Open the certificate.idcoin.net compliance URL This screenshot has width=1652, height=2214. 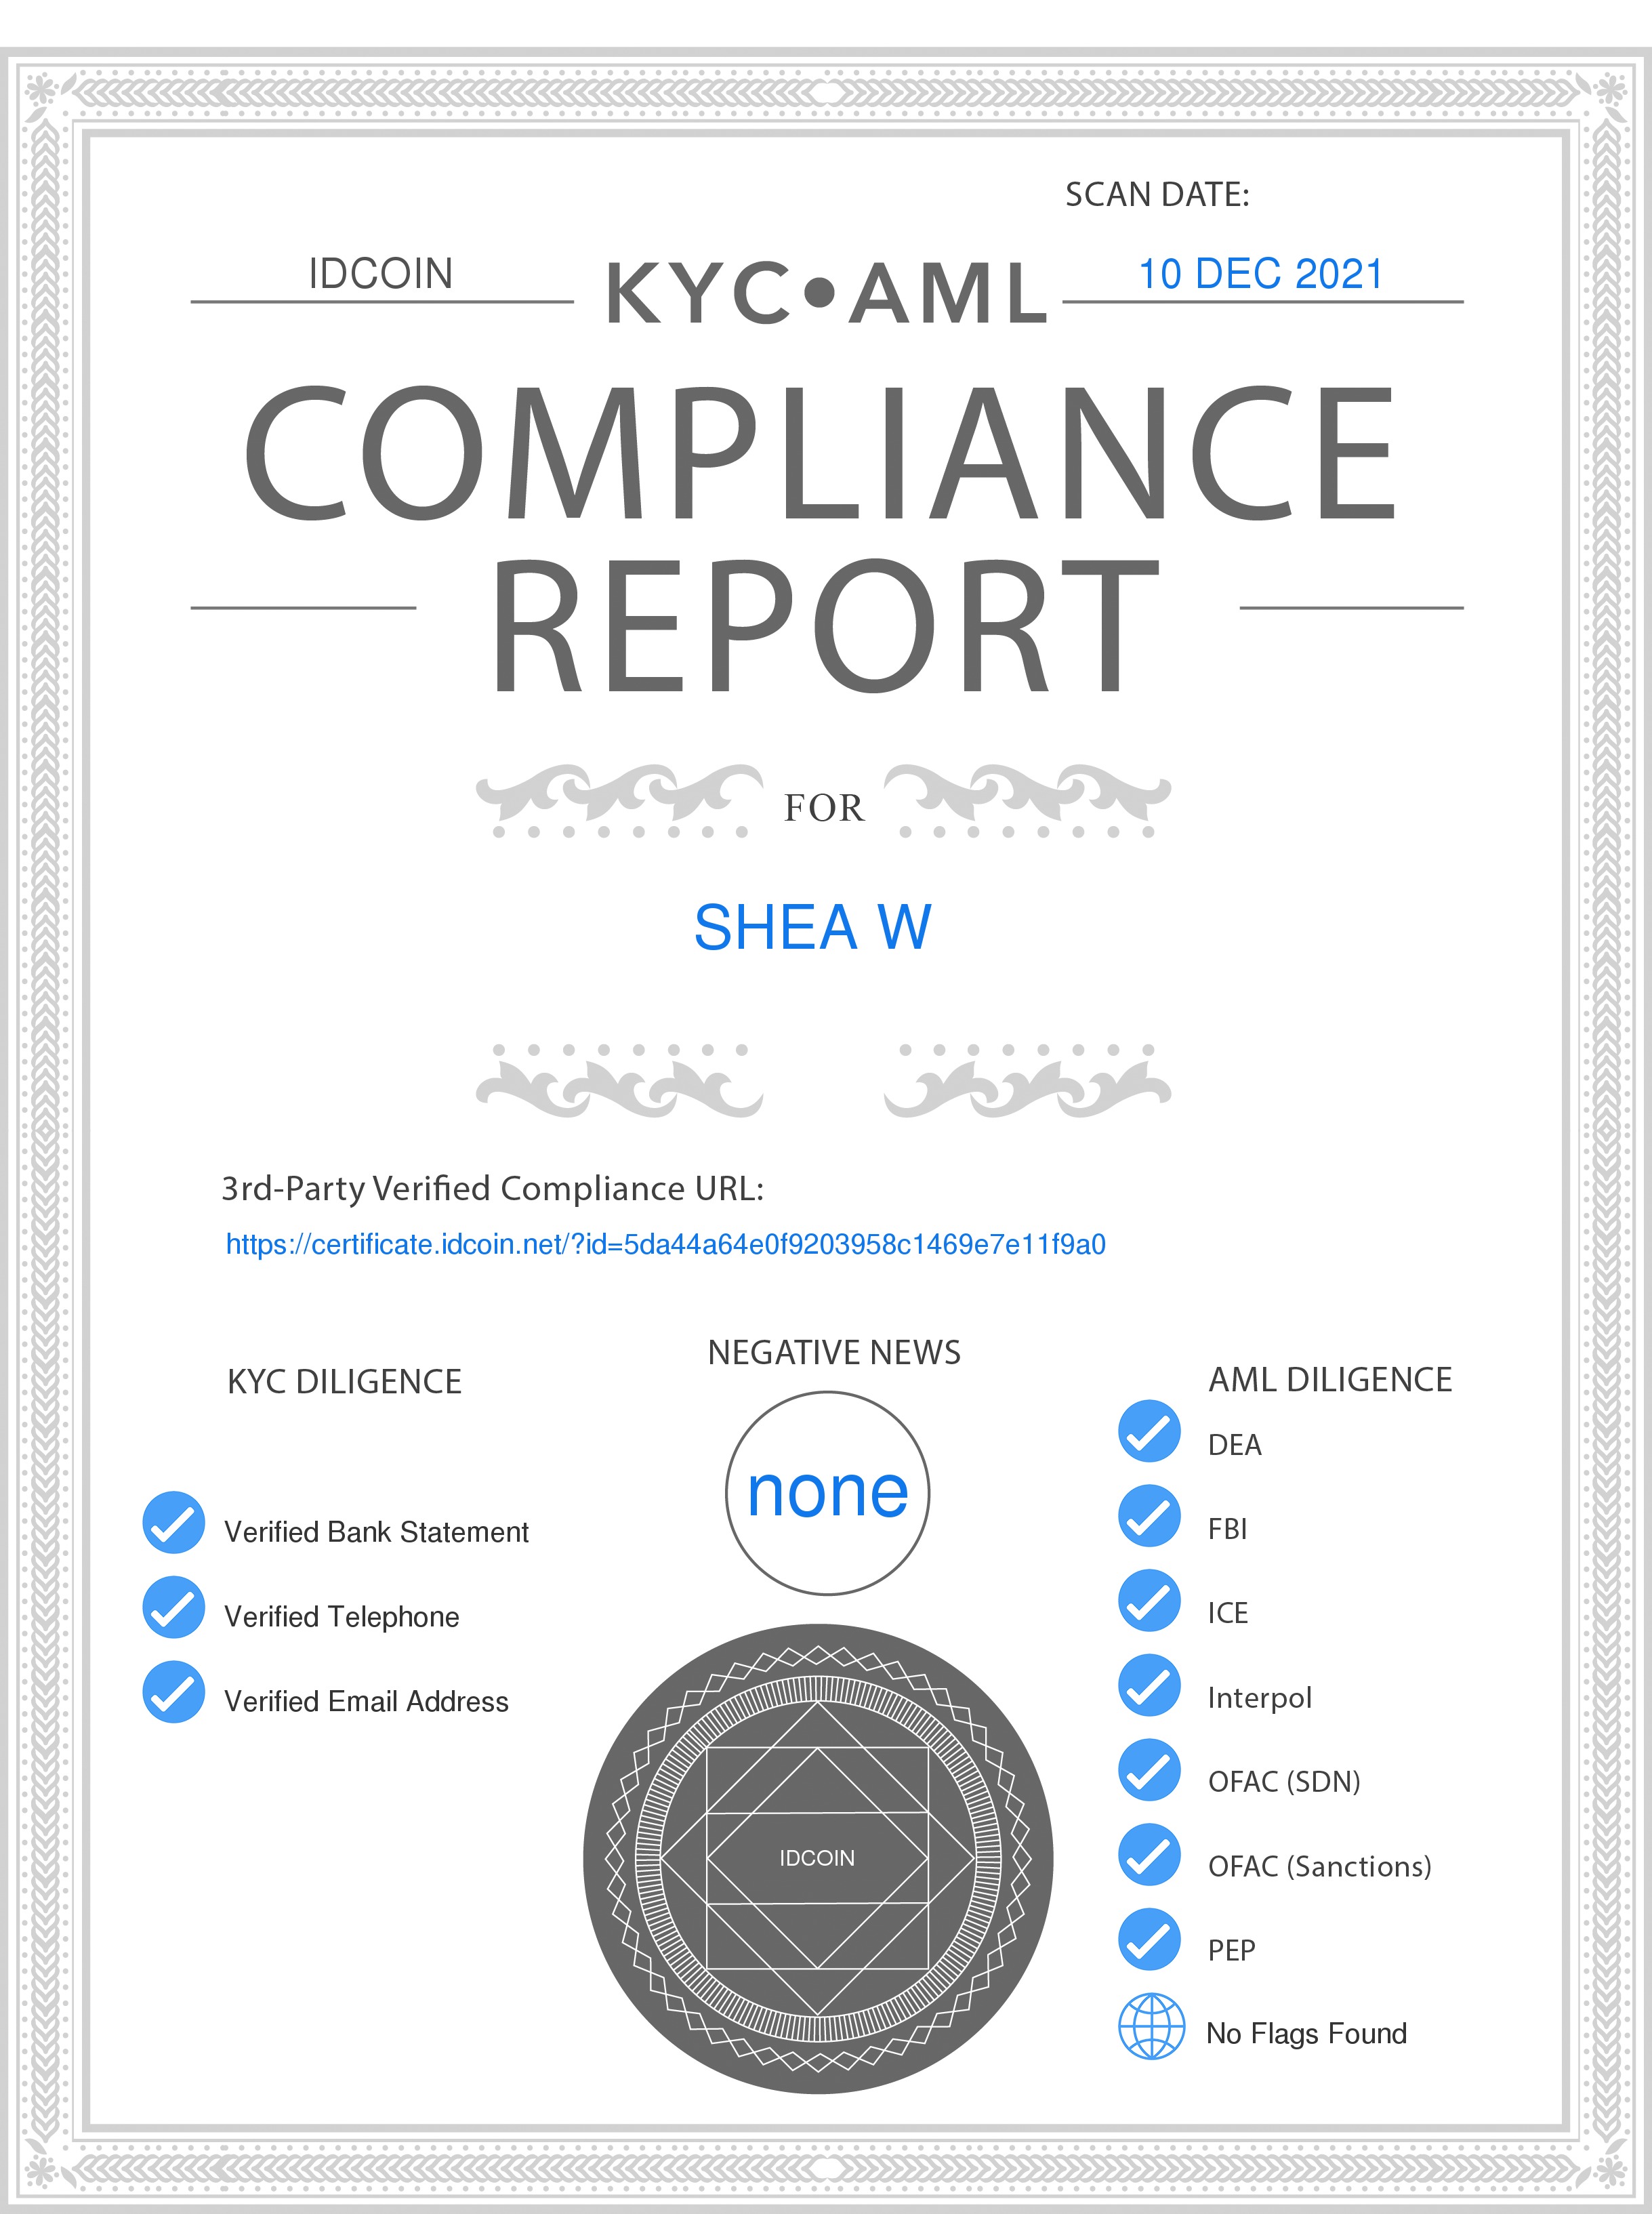point(665,1244)
